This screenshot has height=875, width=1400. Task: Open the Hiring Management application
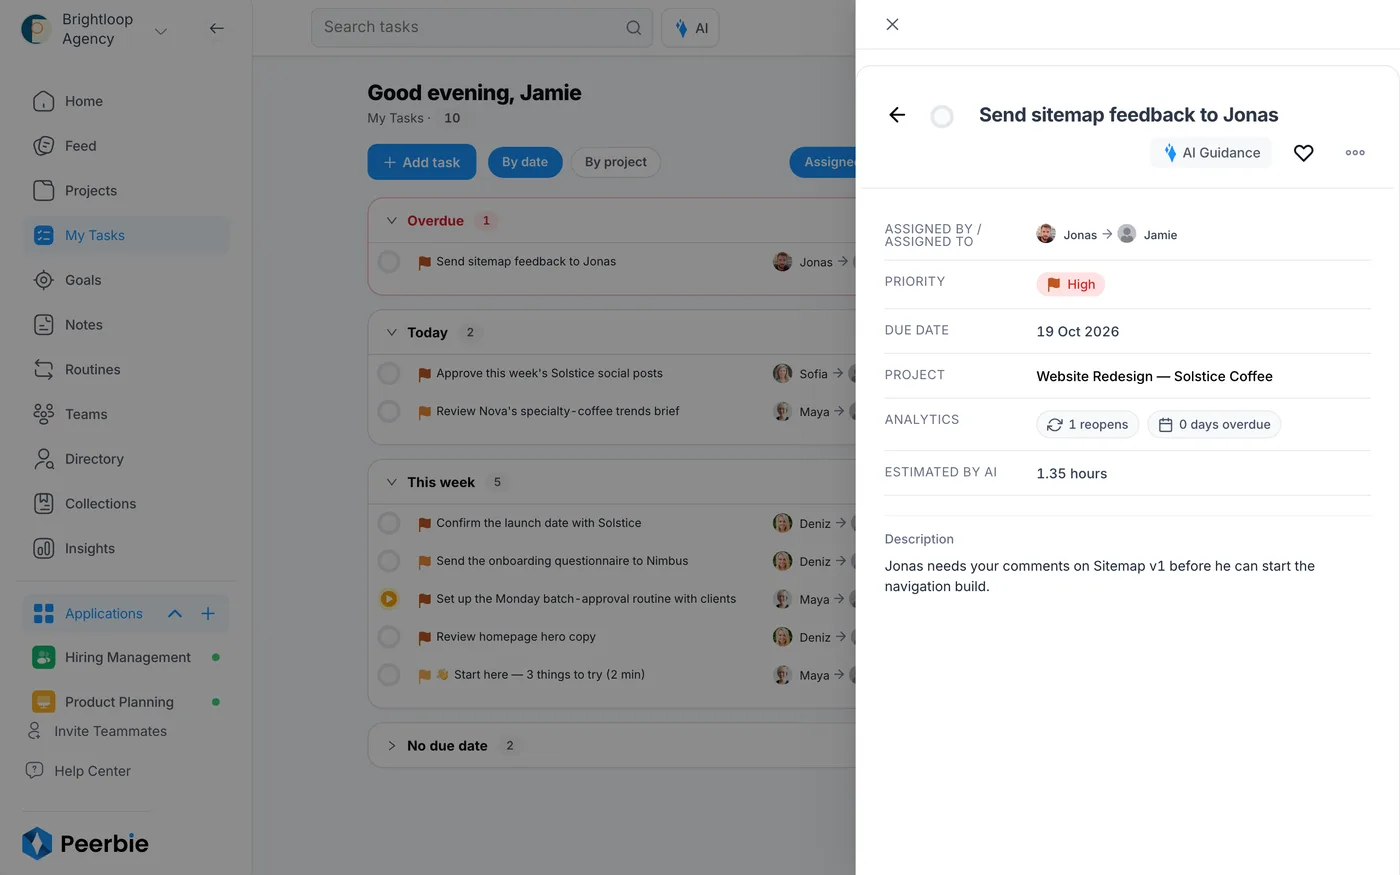coord(126,657)
